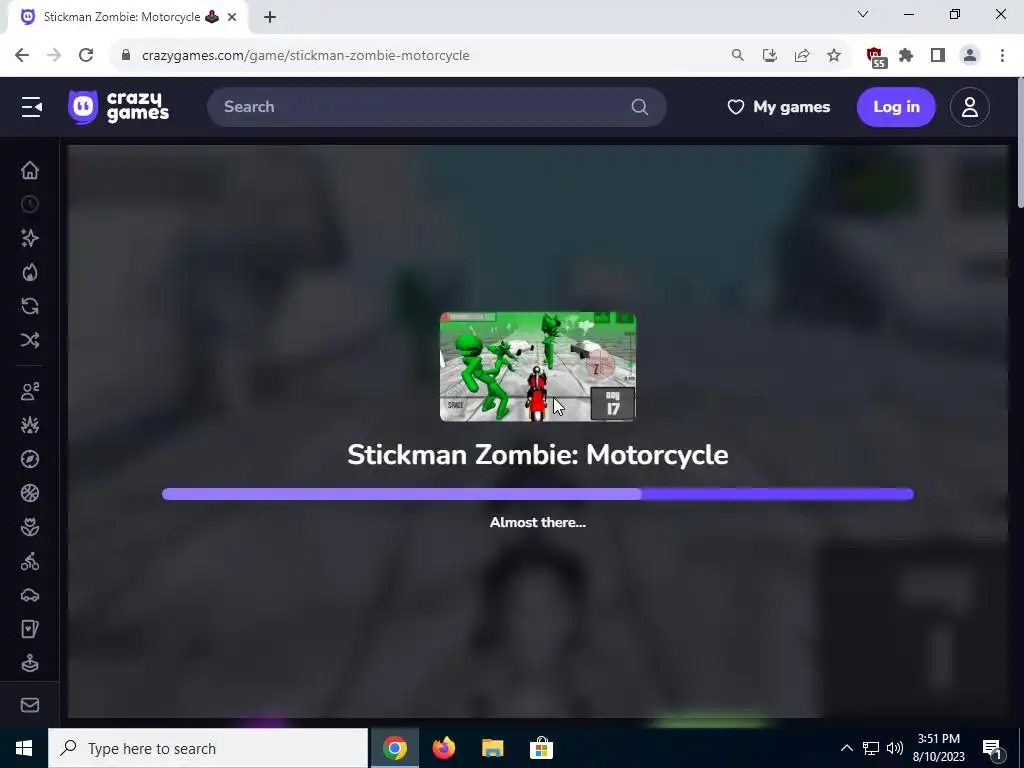
Task: Select the Random game shuffle icon
Action: (x=30, y=340)
